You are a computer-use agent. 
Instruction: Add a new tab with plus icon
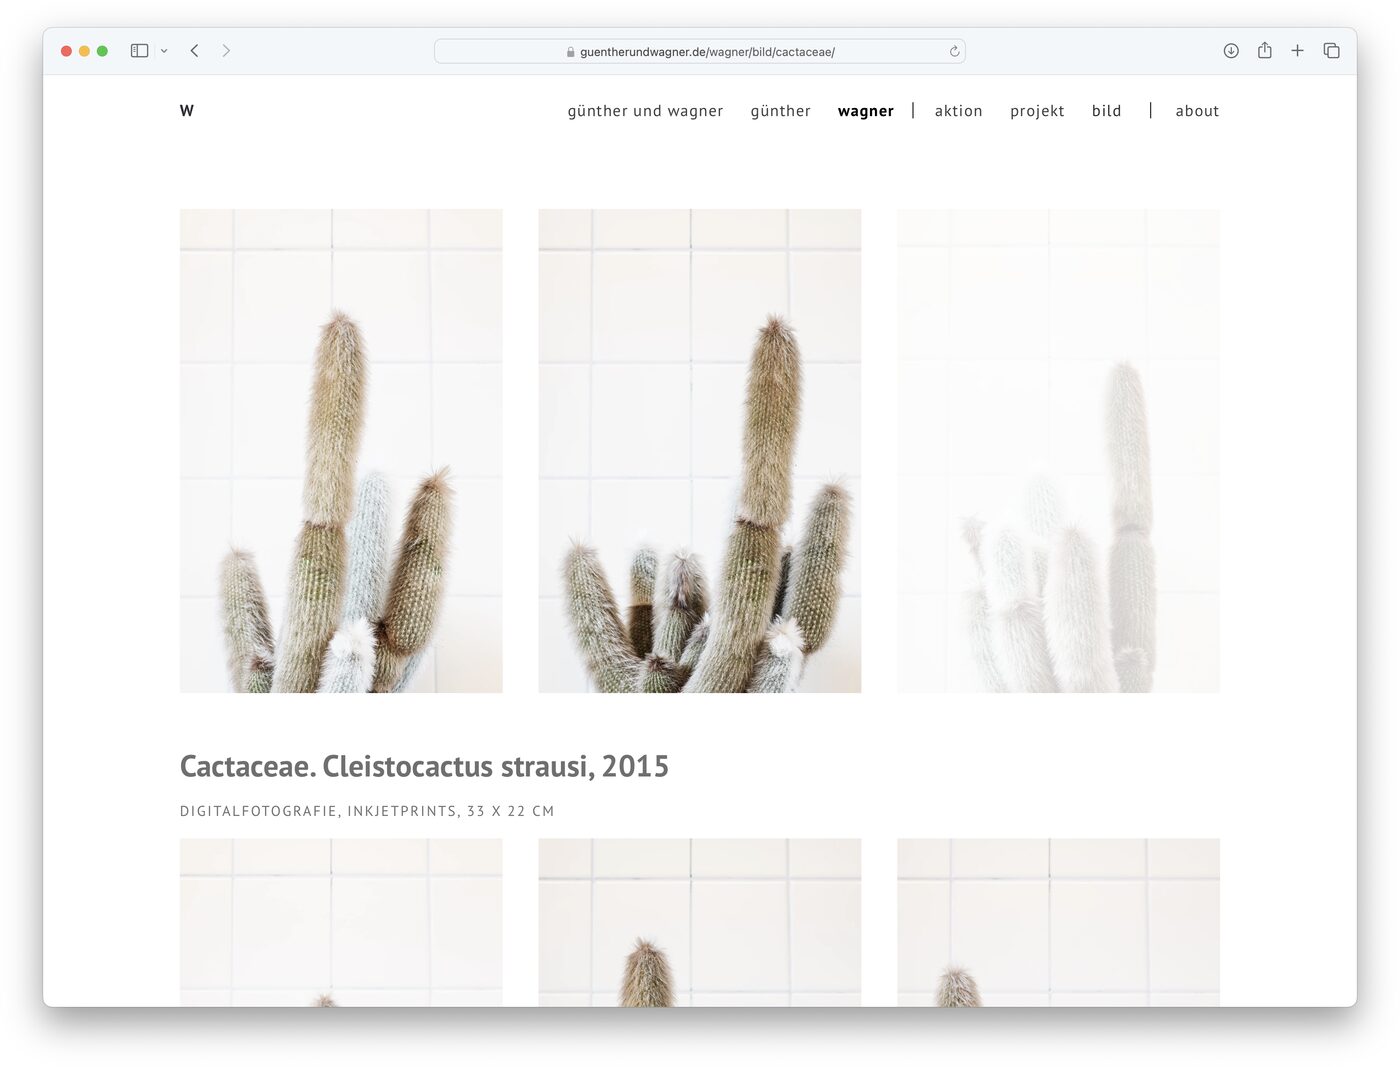[1297, 51]
